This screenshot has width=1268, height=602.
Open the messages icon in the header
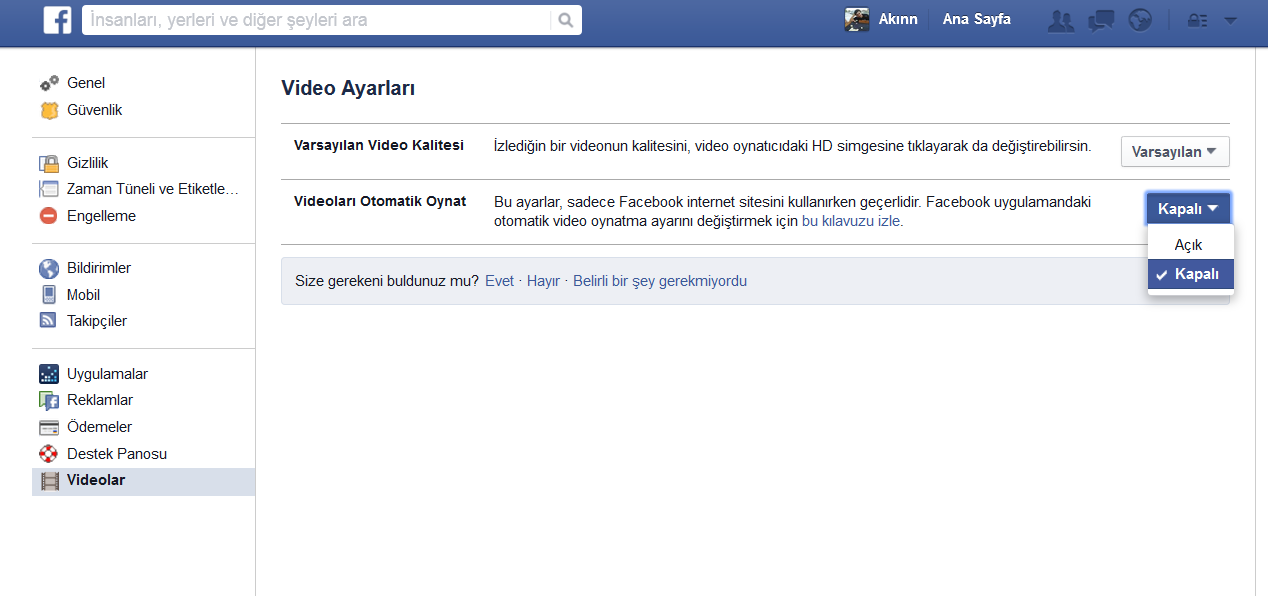click(x=1101, y=20)
